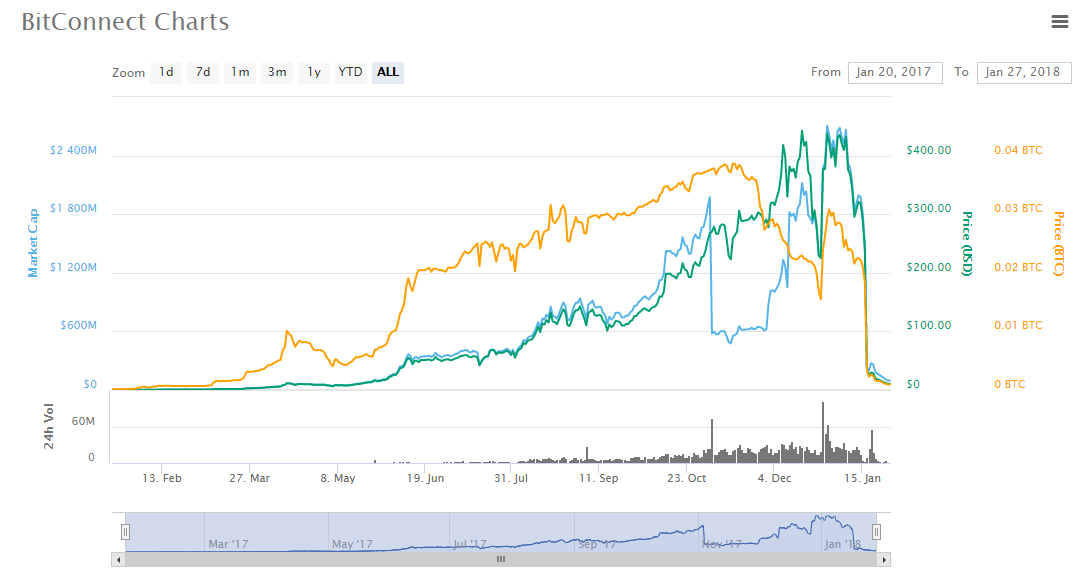Select the 3m zoom preset

(276, 71)
